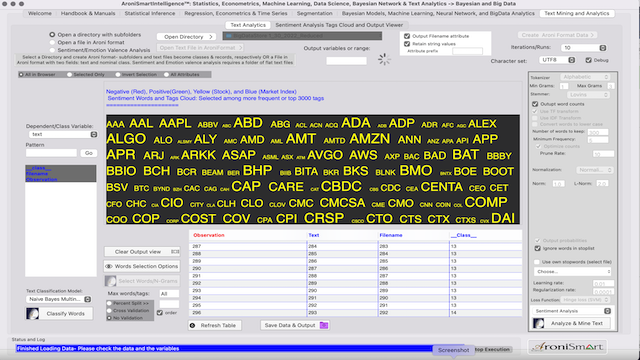The width and height of the screenshot is (640, 360).
Task: Click the Stop Execution button
Action: [x=492, y=350]
